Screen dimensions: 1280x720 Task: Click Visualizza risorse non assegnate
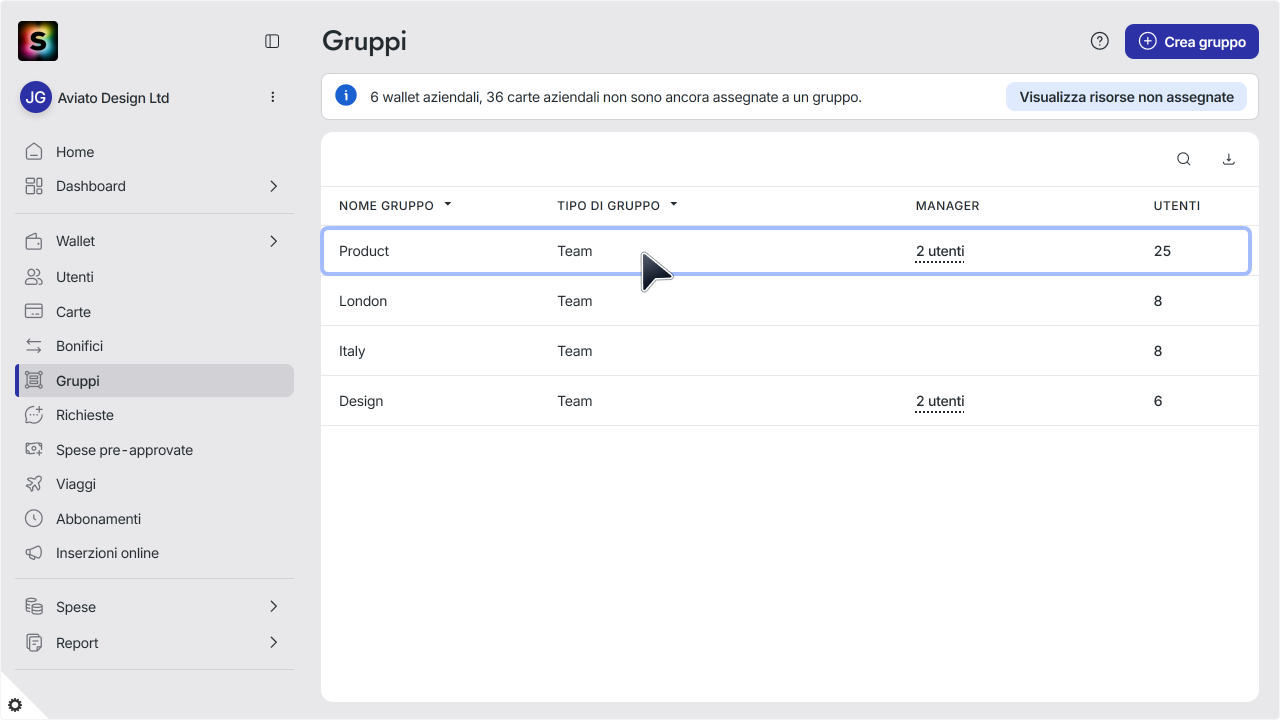[x=1126, y=97]
